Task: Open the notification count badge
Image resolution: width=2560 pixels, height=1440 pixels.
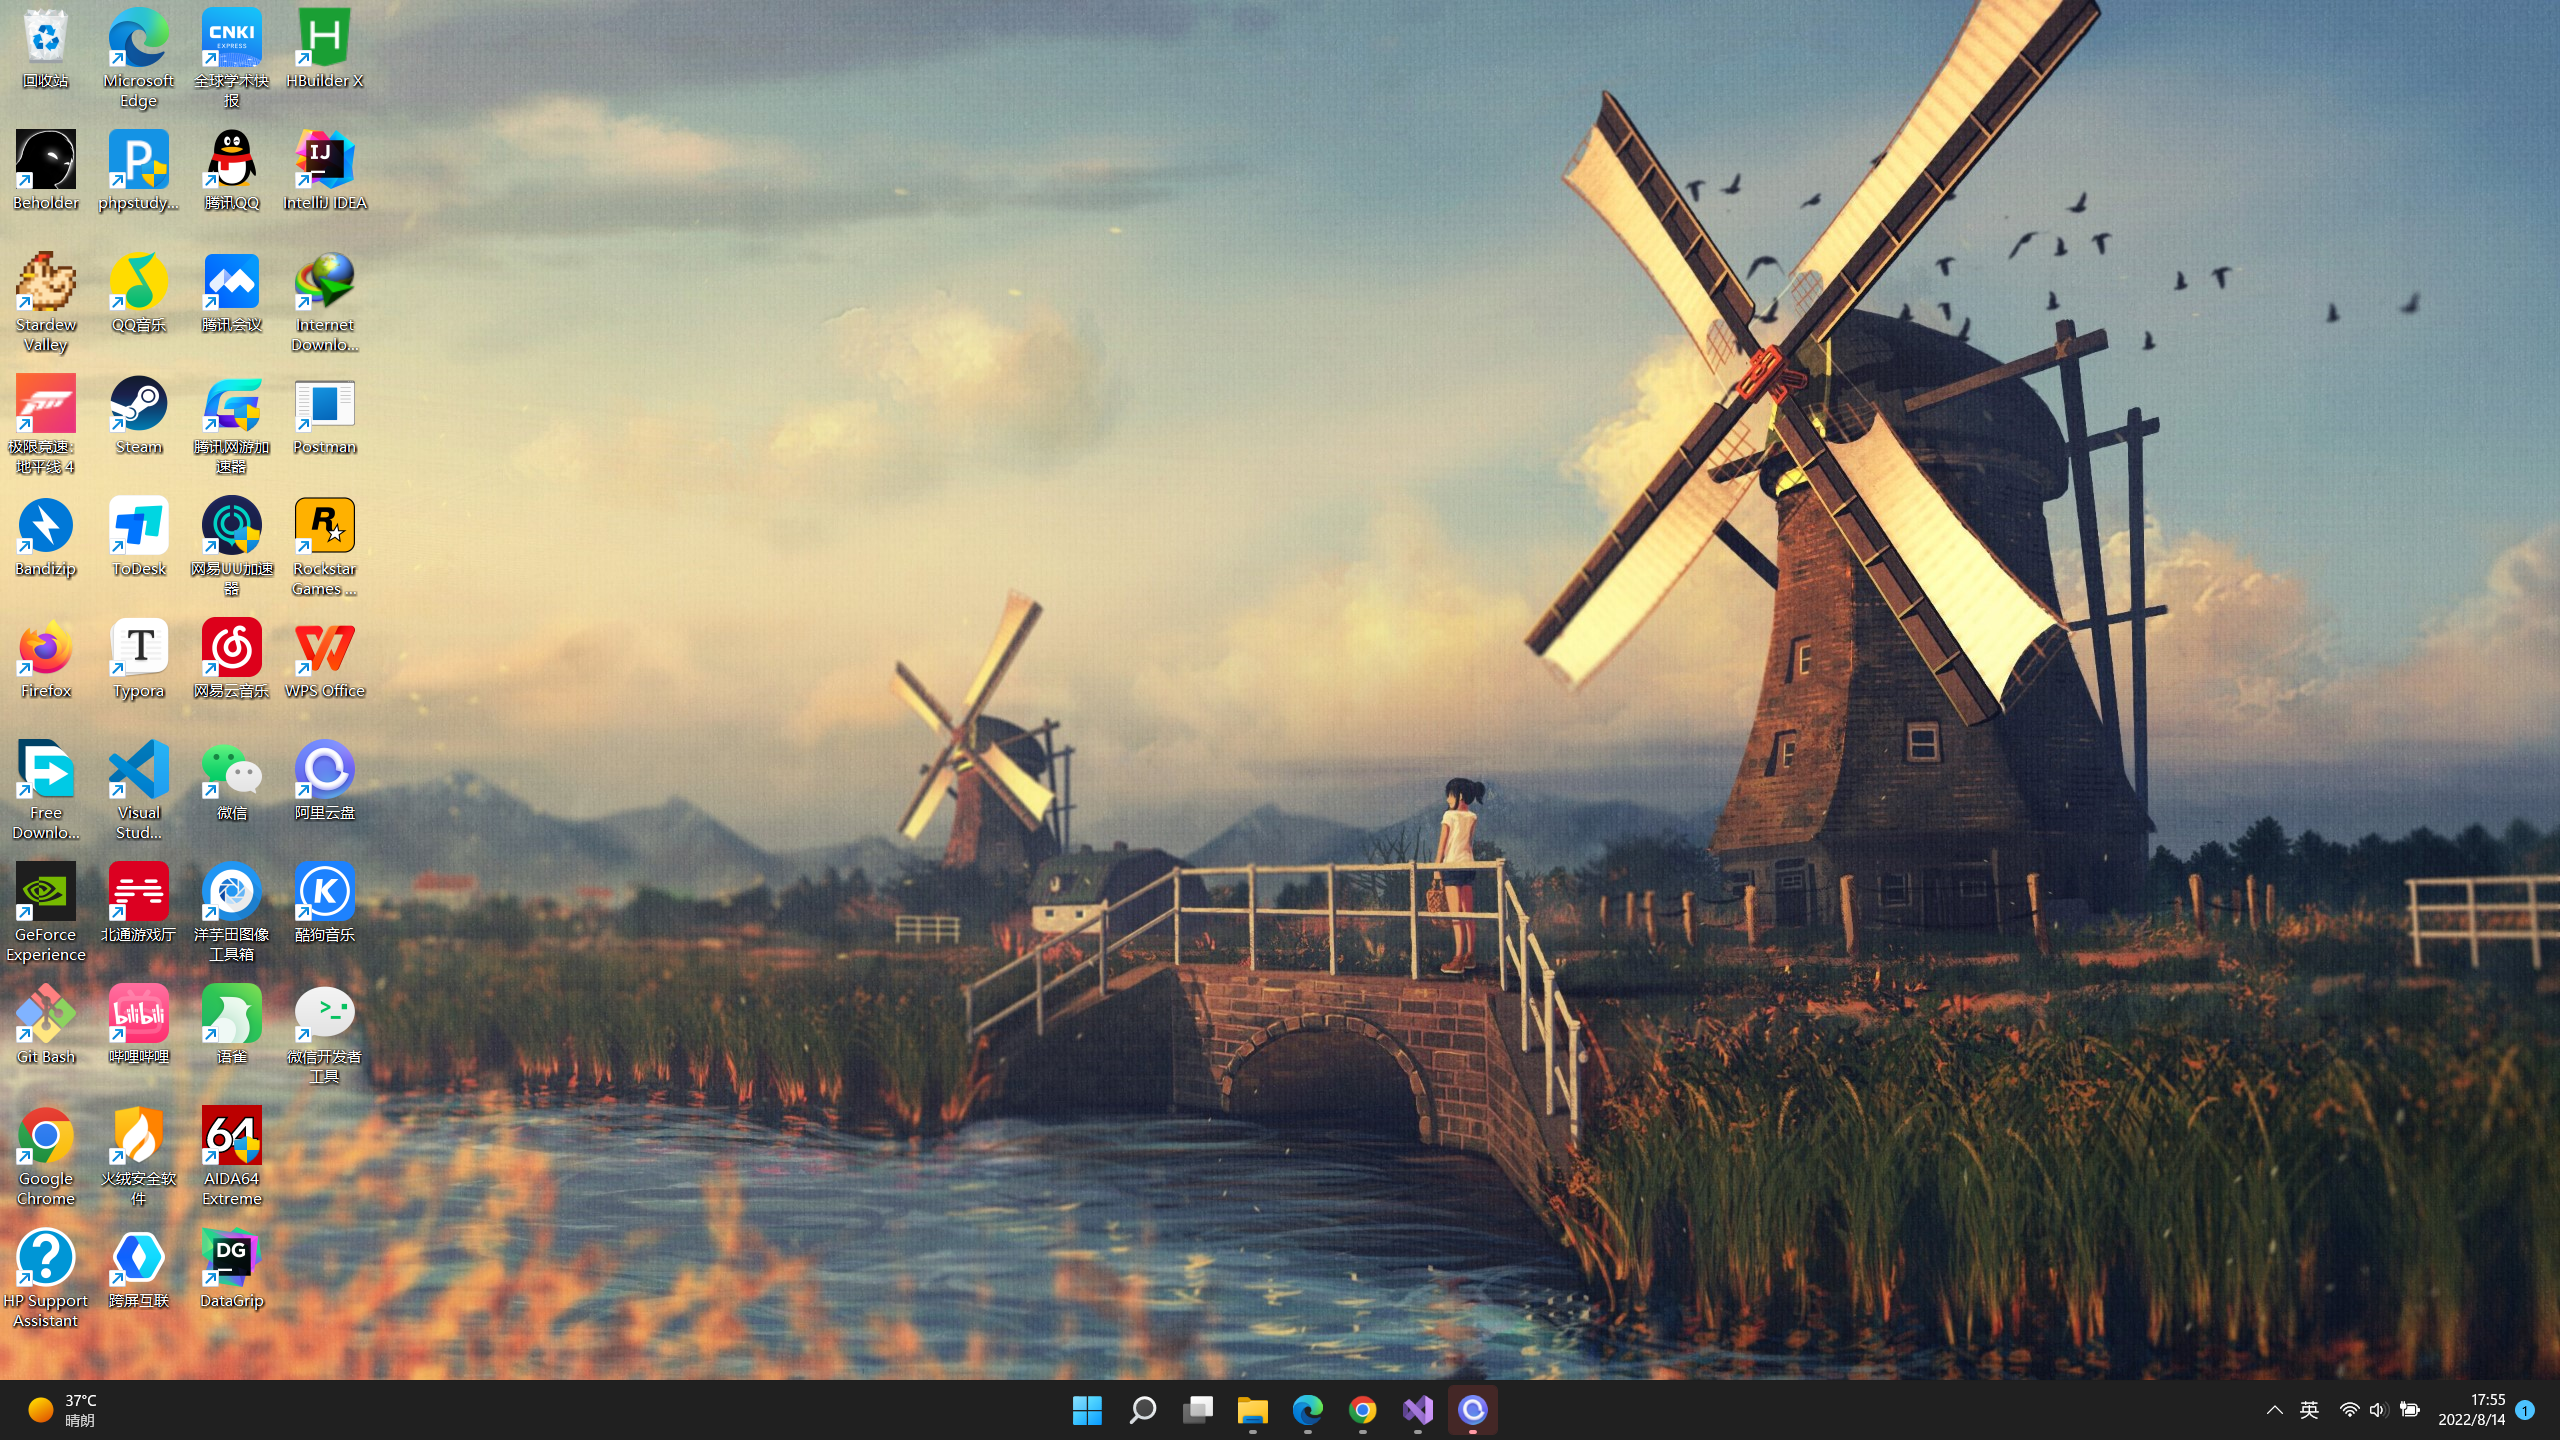Action: tap(2525, 1410)
